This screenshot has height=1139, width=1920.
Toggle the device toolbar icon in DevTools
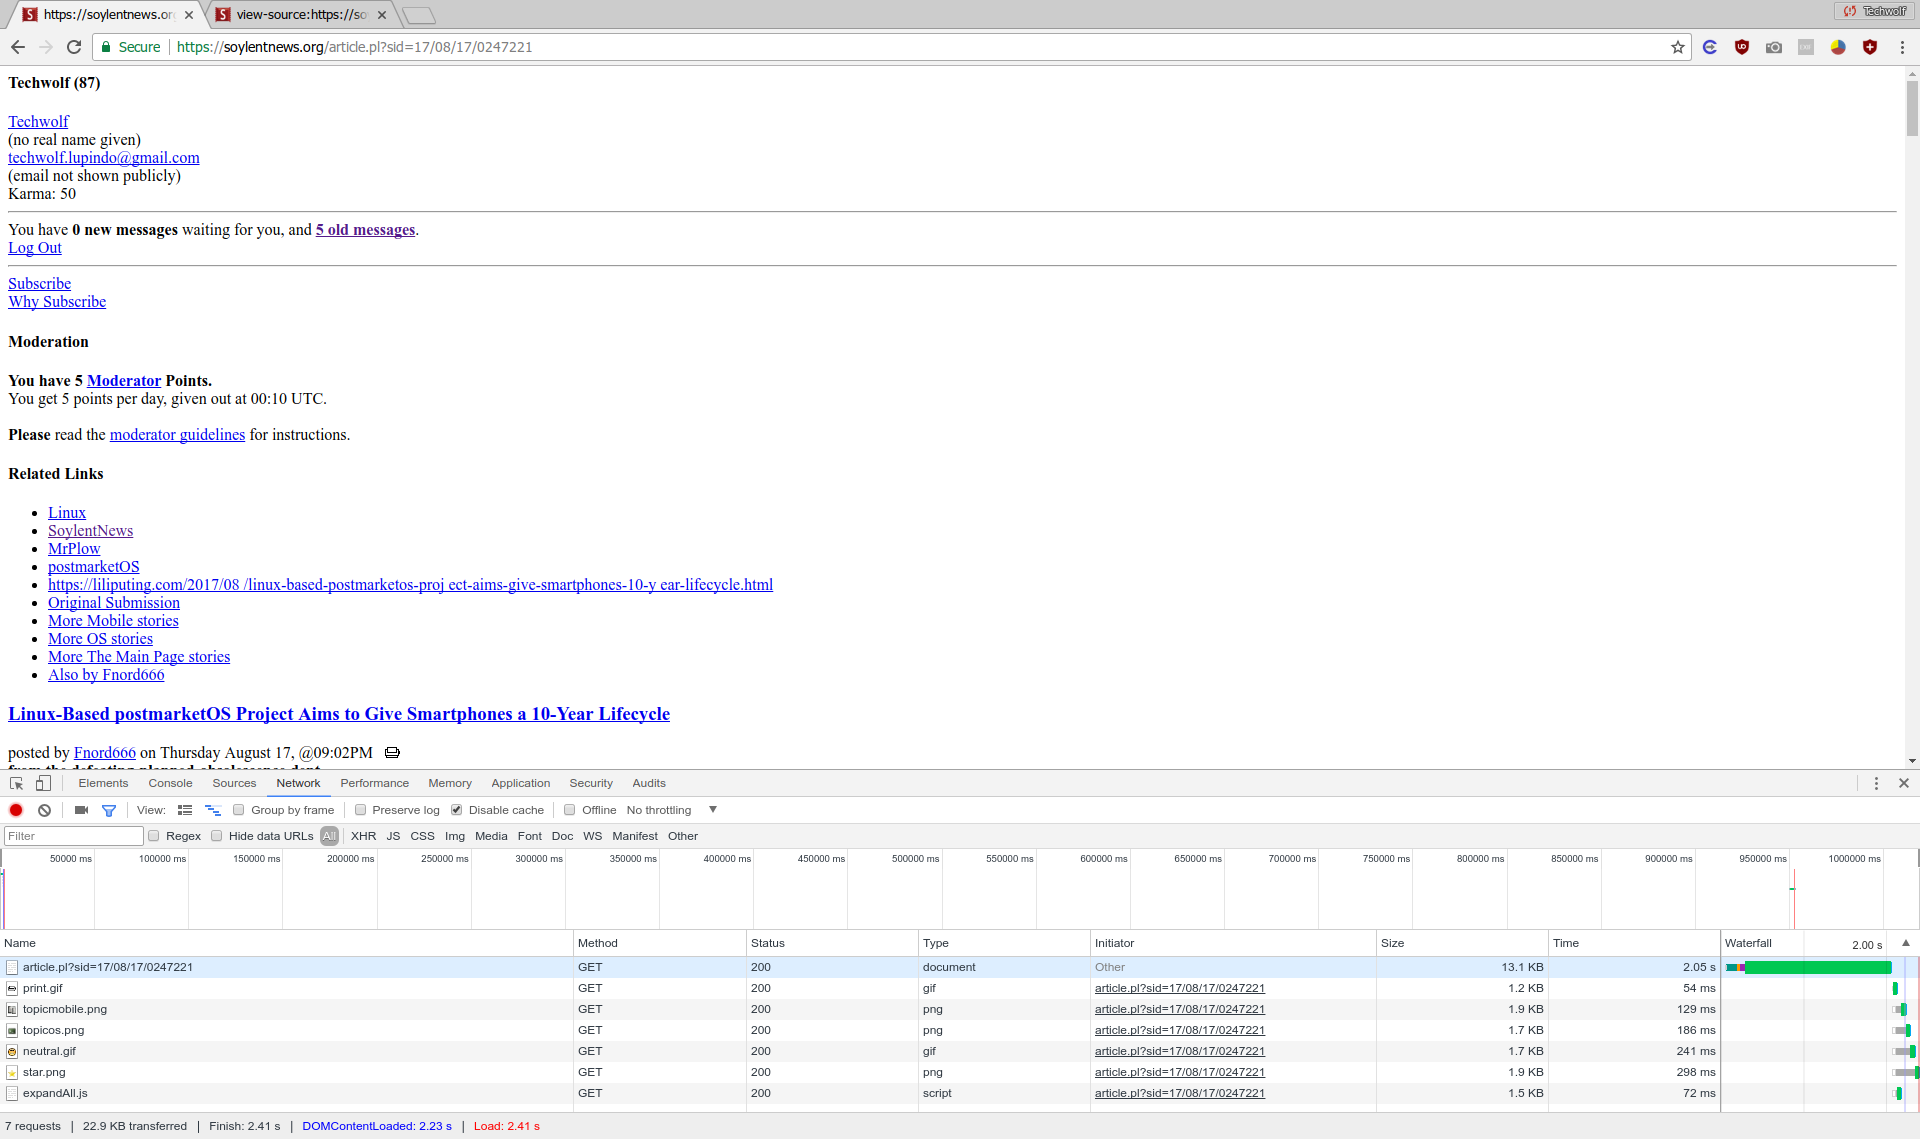pyautogui.click(x=43, y=783)
